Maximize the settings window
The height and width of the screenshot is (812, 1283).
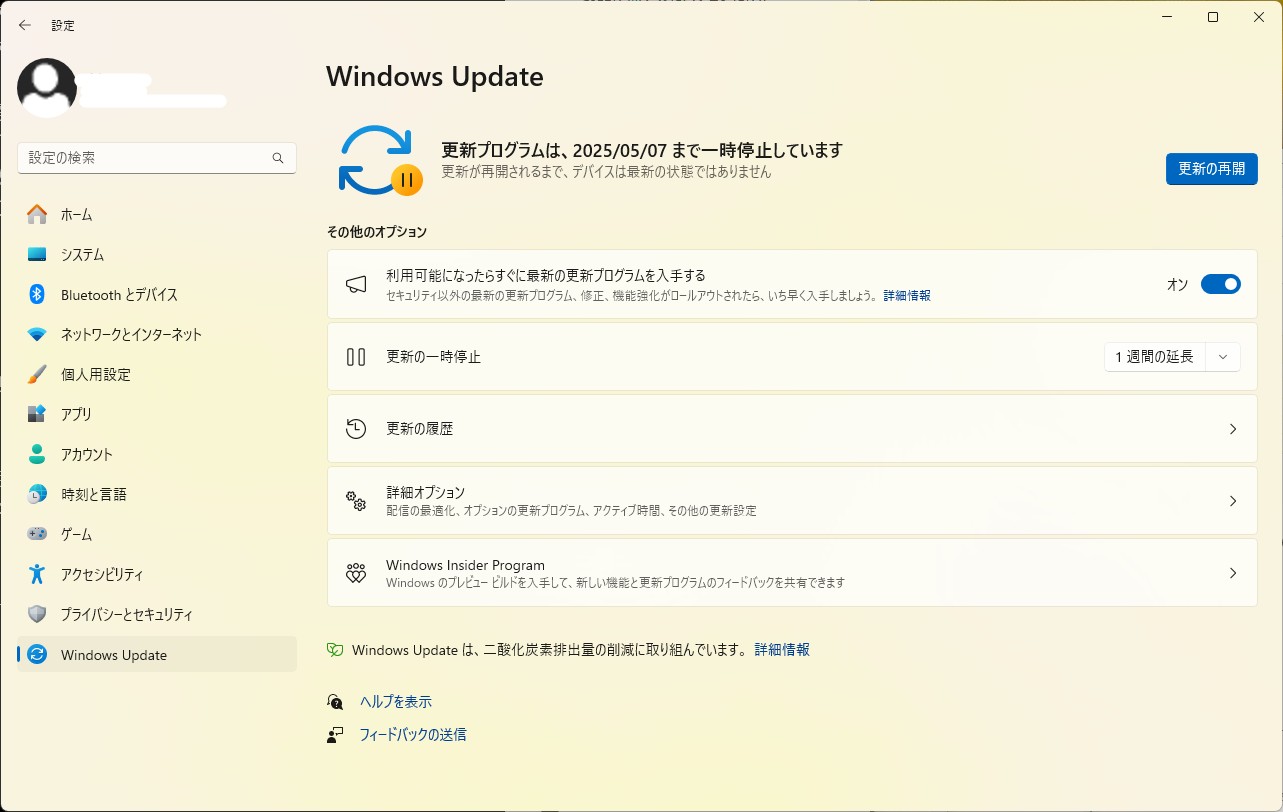click(x=1213, y=17)
